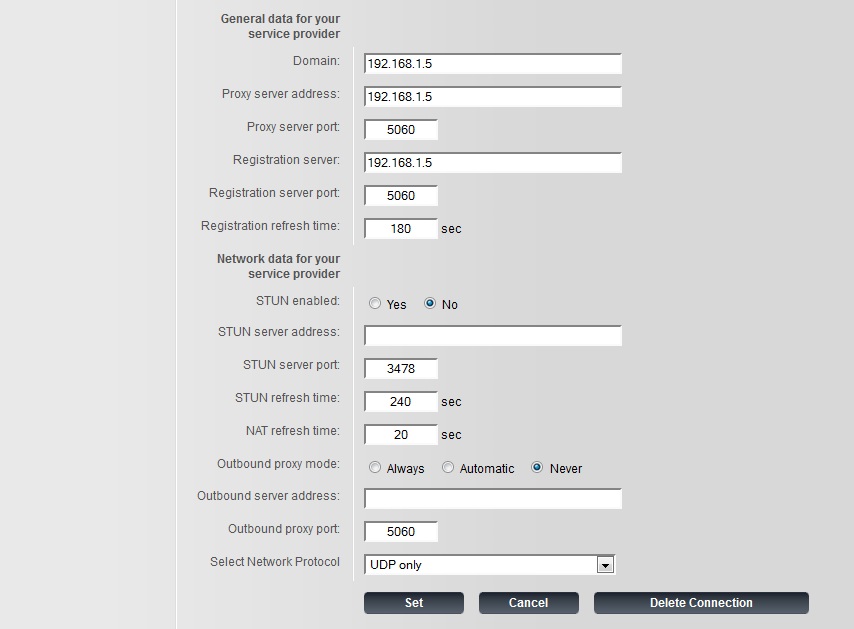854x629 pixels.
Task: Edit the NAT refresh time field
Action: 401,435
